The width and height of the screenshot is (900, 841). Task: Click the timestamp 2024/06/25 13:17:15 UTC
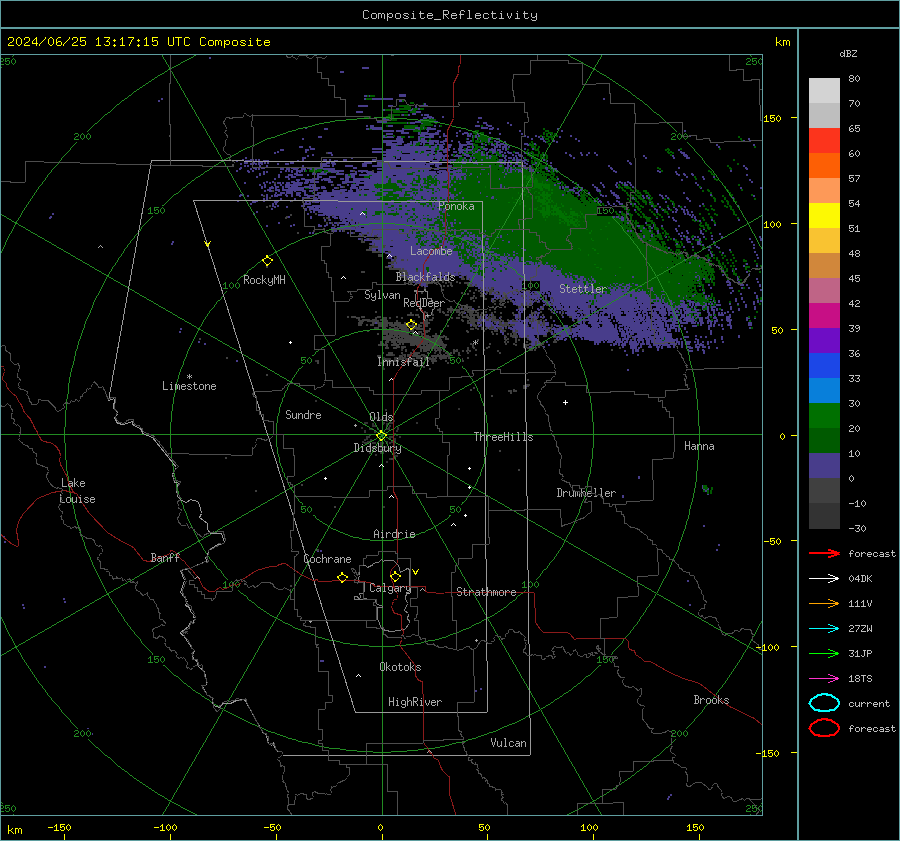pos(103,42)
